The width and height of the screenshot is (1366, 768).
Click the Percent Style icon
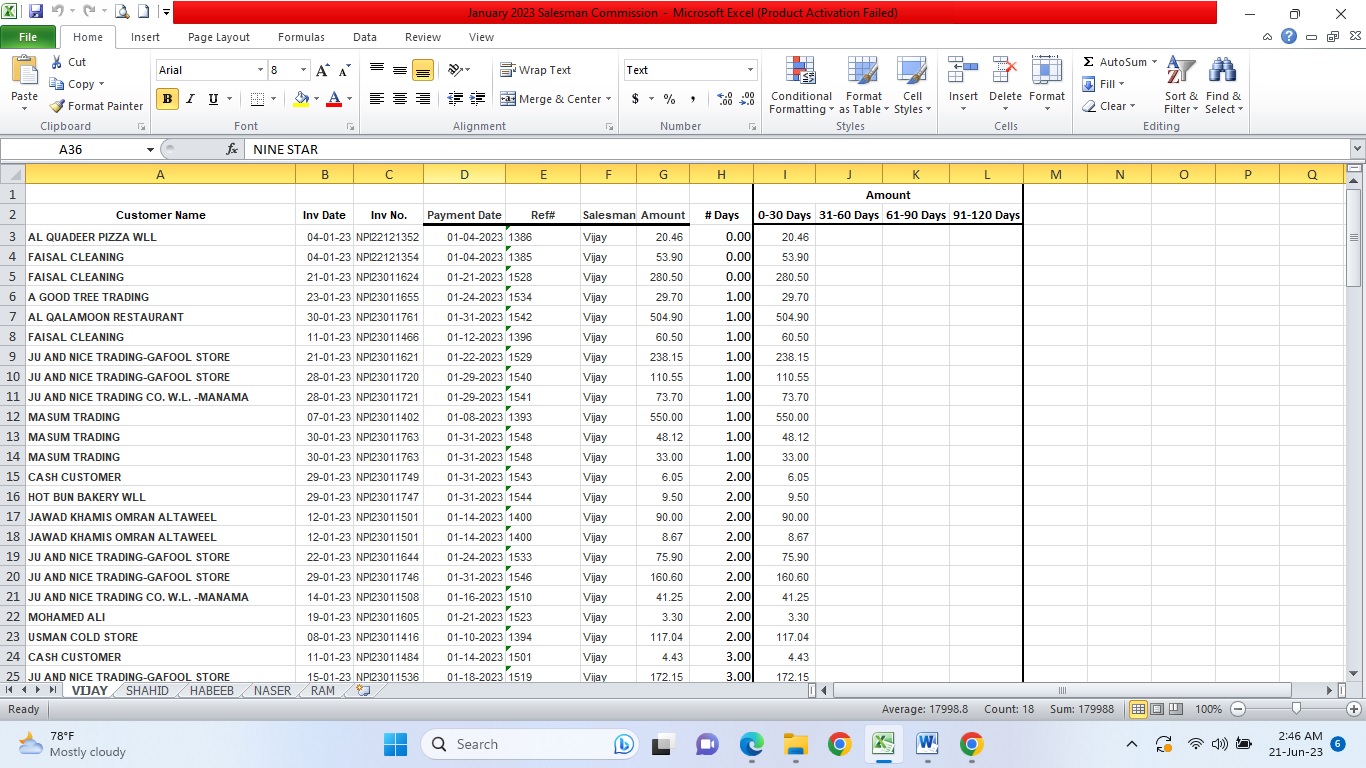(669, 99)
